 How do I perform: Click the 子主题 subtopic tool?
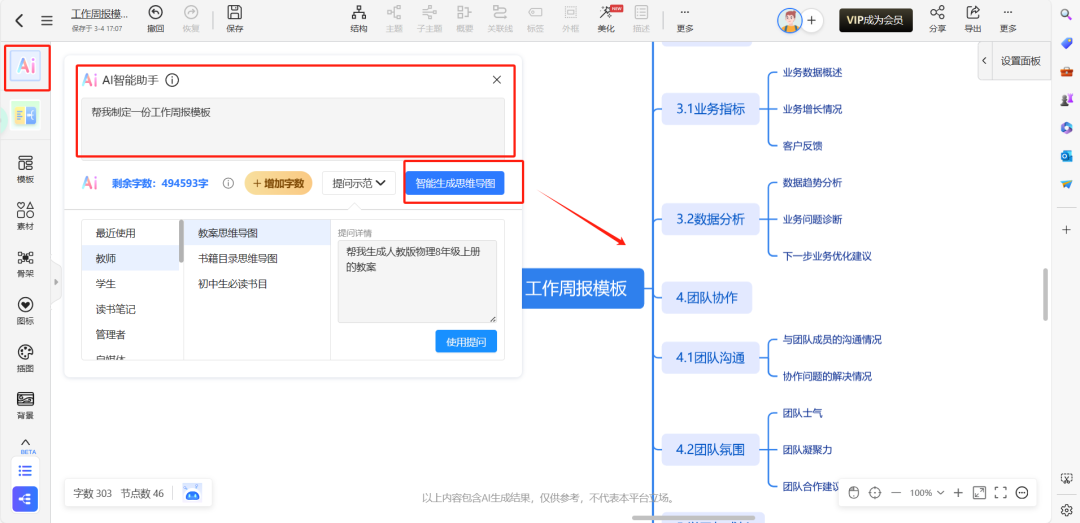pyautogui.click(x=429, y=19)
